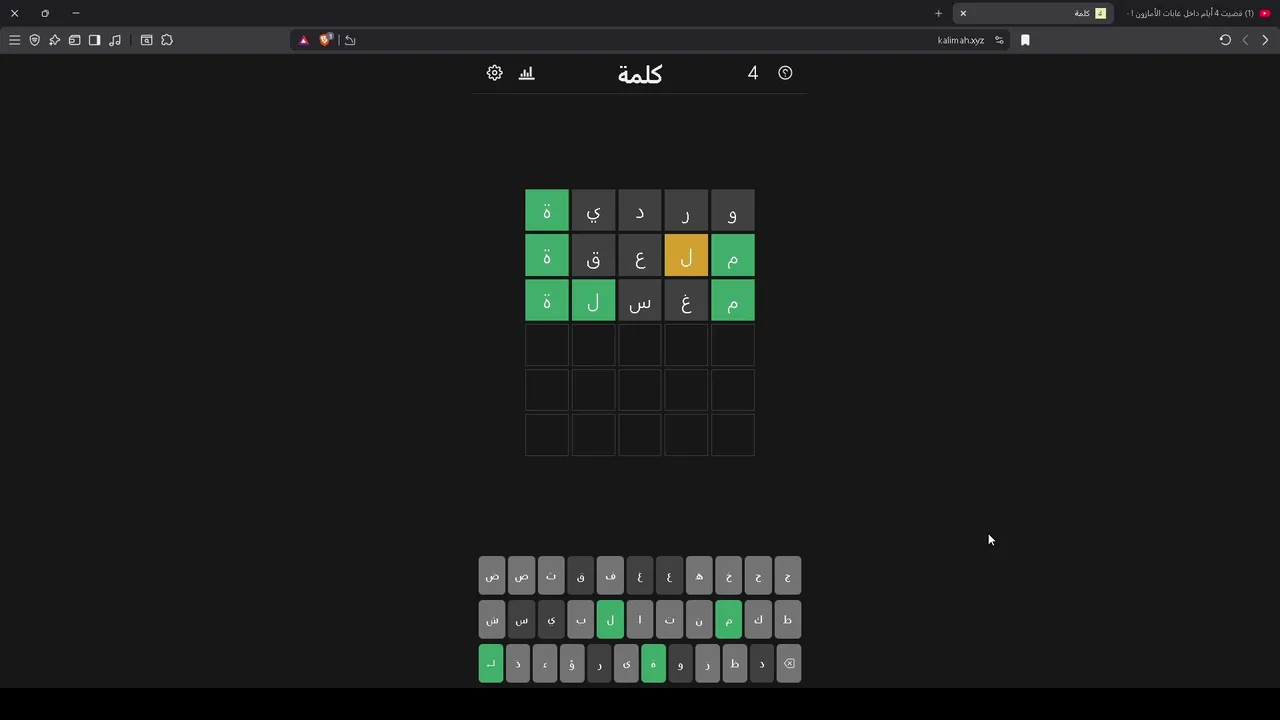Open the music note playlist icon
This screenshot has height=720, width=1280.
(x=115, y=40)
